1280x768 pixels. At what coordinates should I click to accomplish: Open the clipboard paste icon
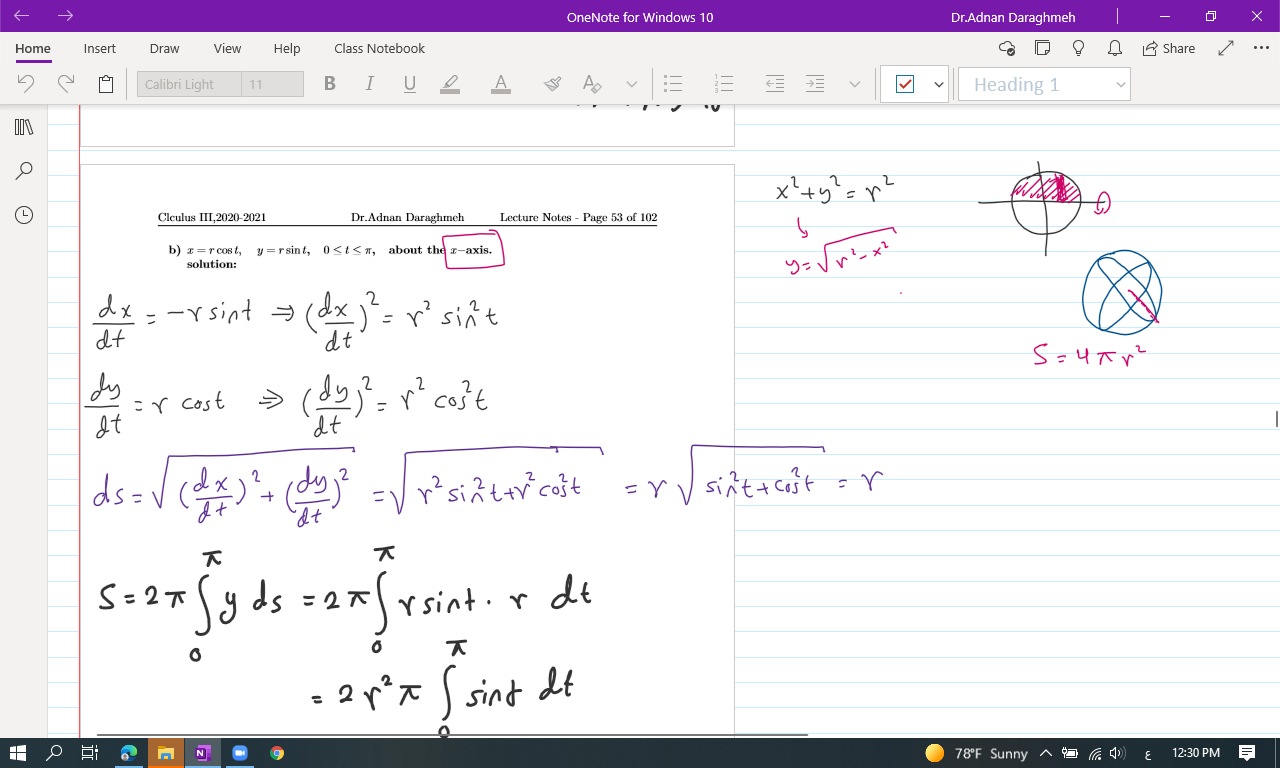[106, 85]
